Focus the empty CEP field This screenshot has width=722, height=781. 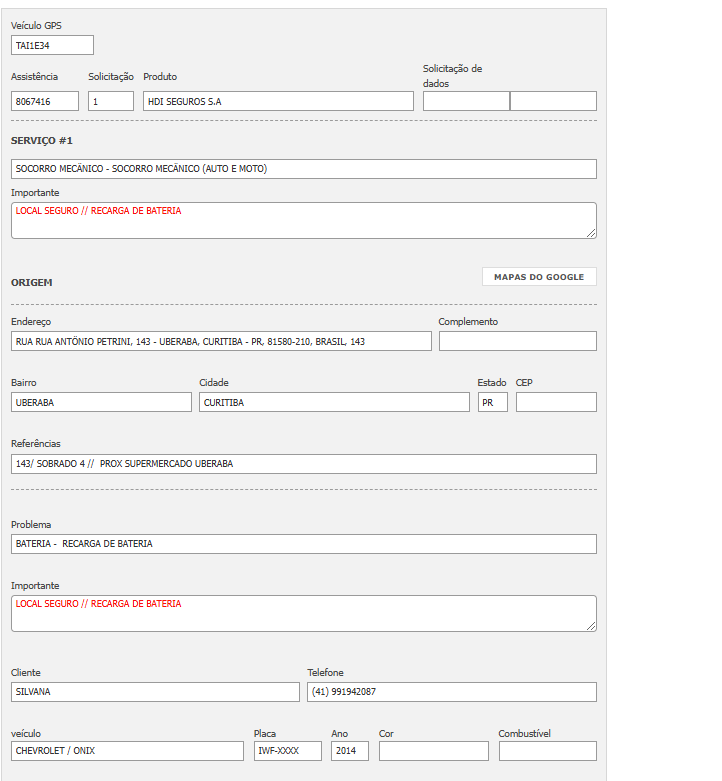coord(556,402)
